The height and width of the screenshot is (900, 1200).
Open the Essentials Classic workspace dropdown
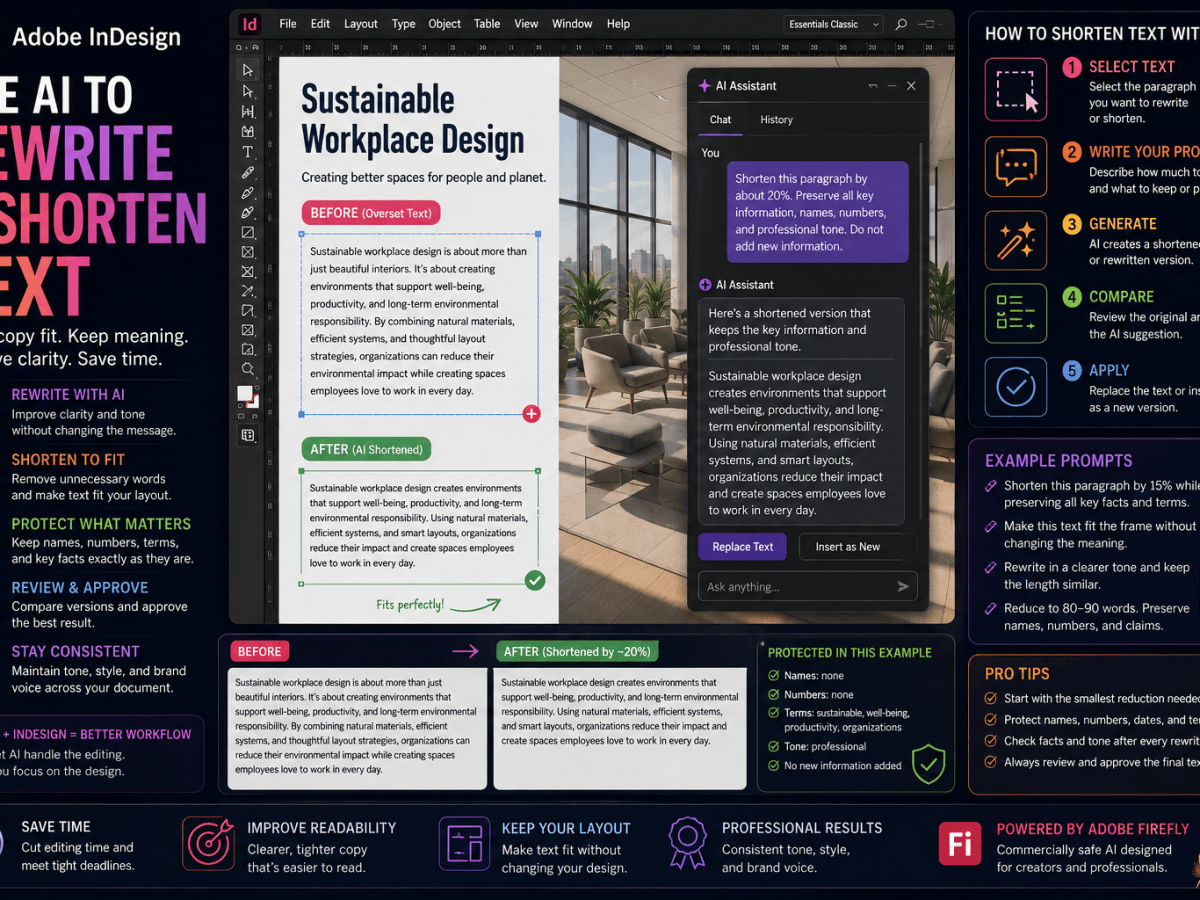pos(834,24)
